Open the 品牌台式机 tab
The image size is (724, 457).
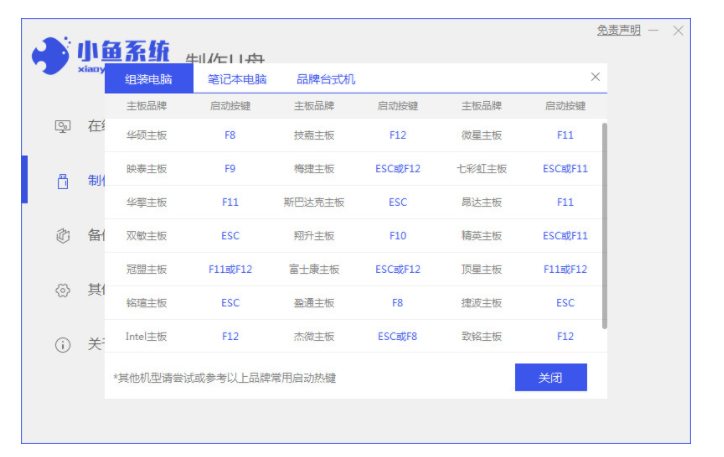pyautogui.click(x=326, y=79)
